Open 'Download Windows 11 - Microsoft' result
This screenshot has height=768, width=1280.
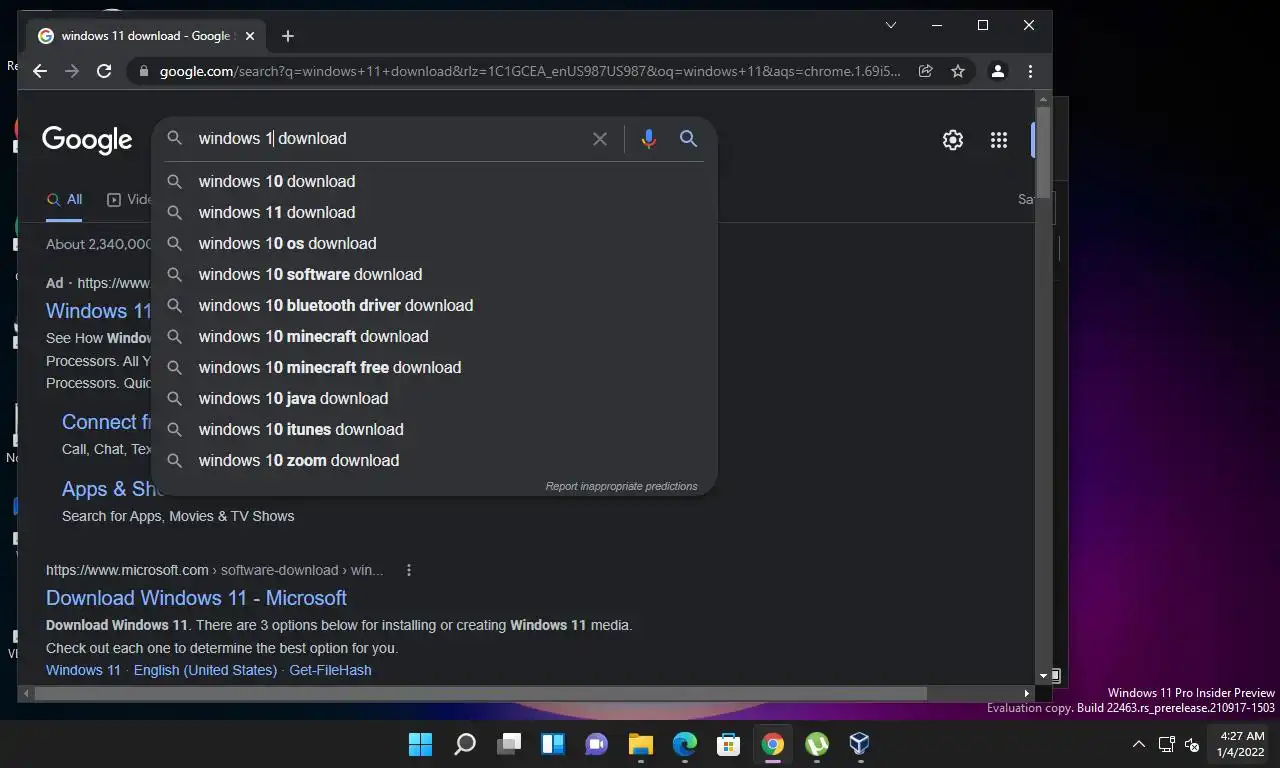click(x=196, y=598)
